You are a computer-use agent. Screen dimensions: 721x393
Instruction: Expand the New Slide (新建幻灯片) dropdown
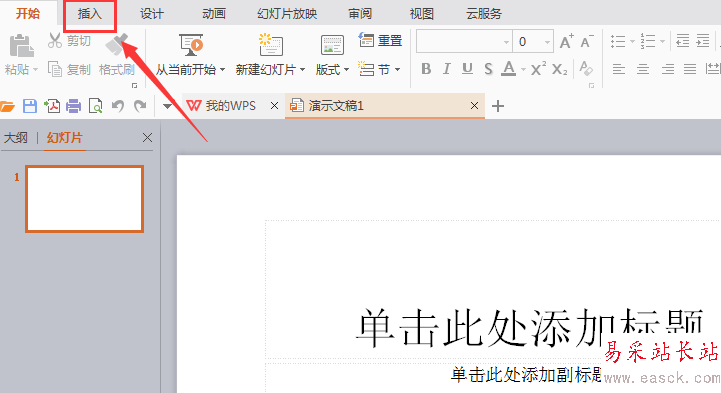(303, 70)
